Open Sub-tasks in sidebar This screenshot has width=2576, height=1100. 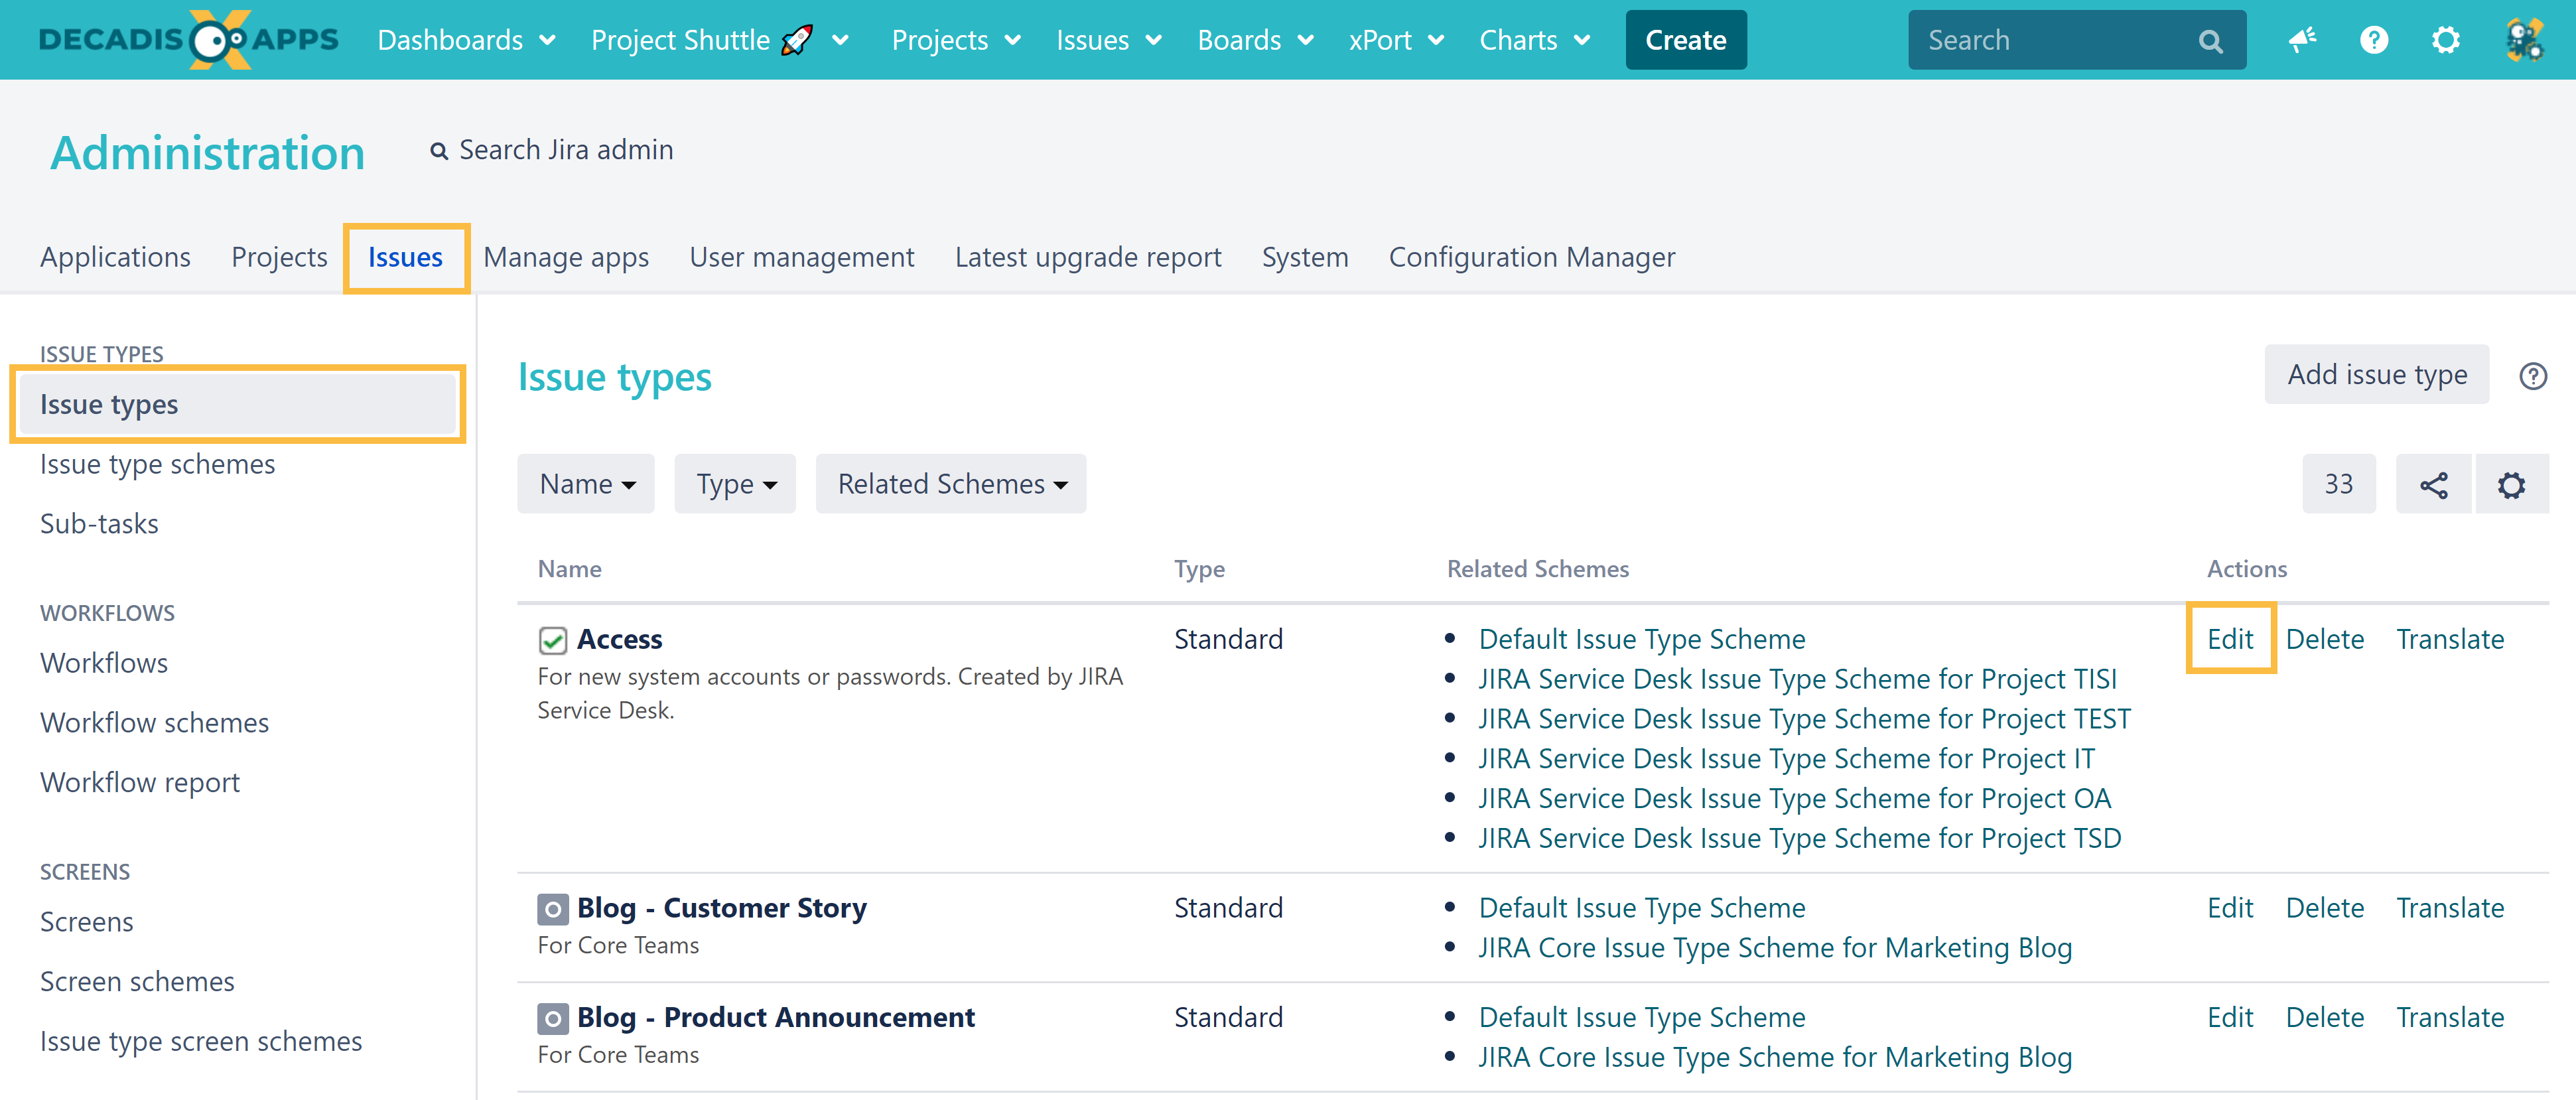(99, 525)
